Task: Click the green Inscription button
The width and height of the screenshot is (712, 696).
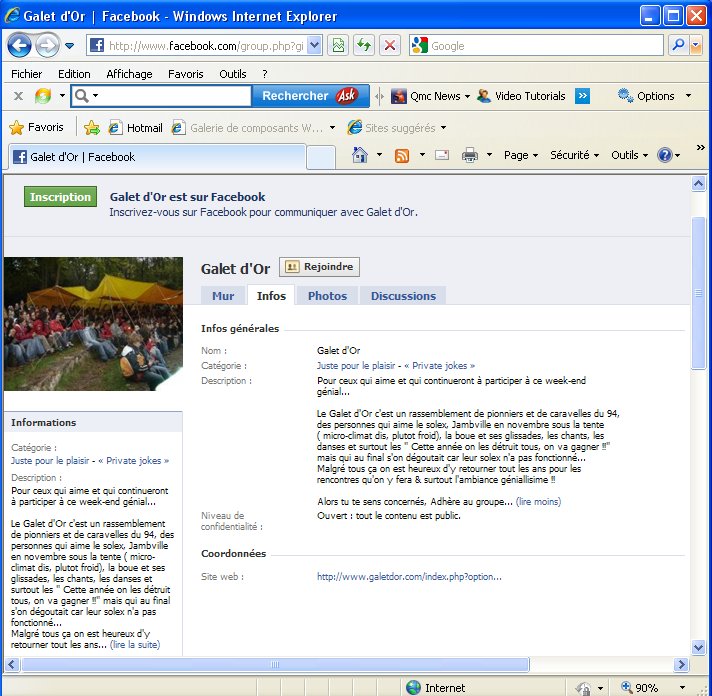Action: click(x=60, y=197)
